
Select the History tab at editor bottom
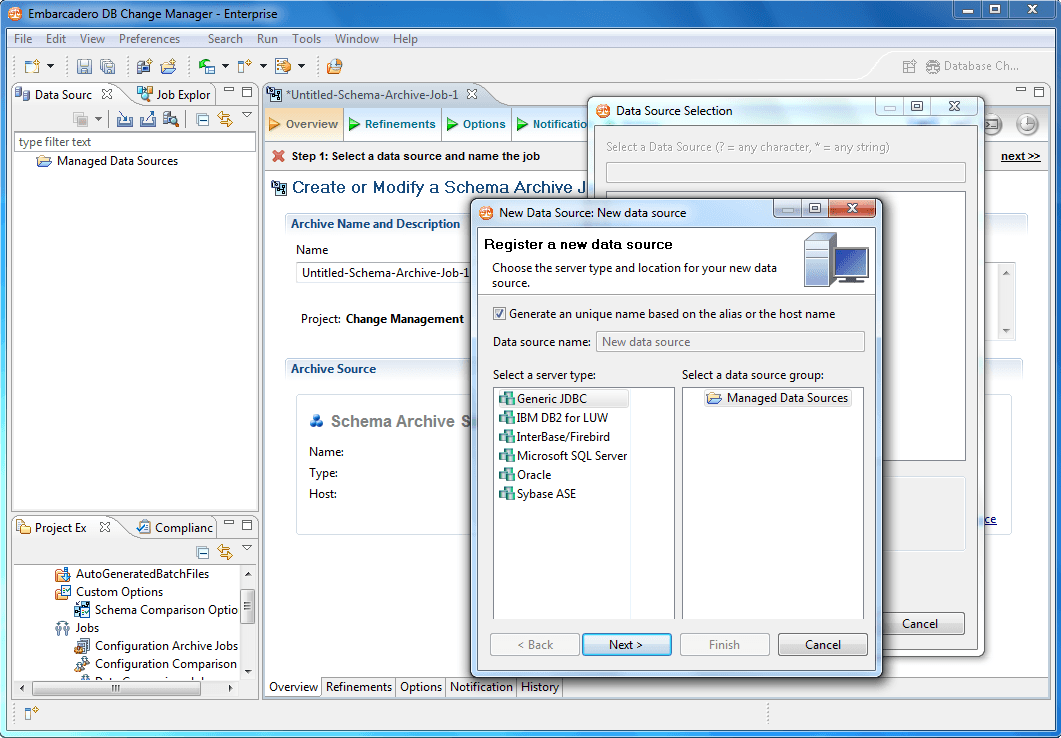point(539,687)
